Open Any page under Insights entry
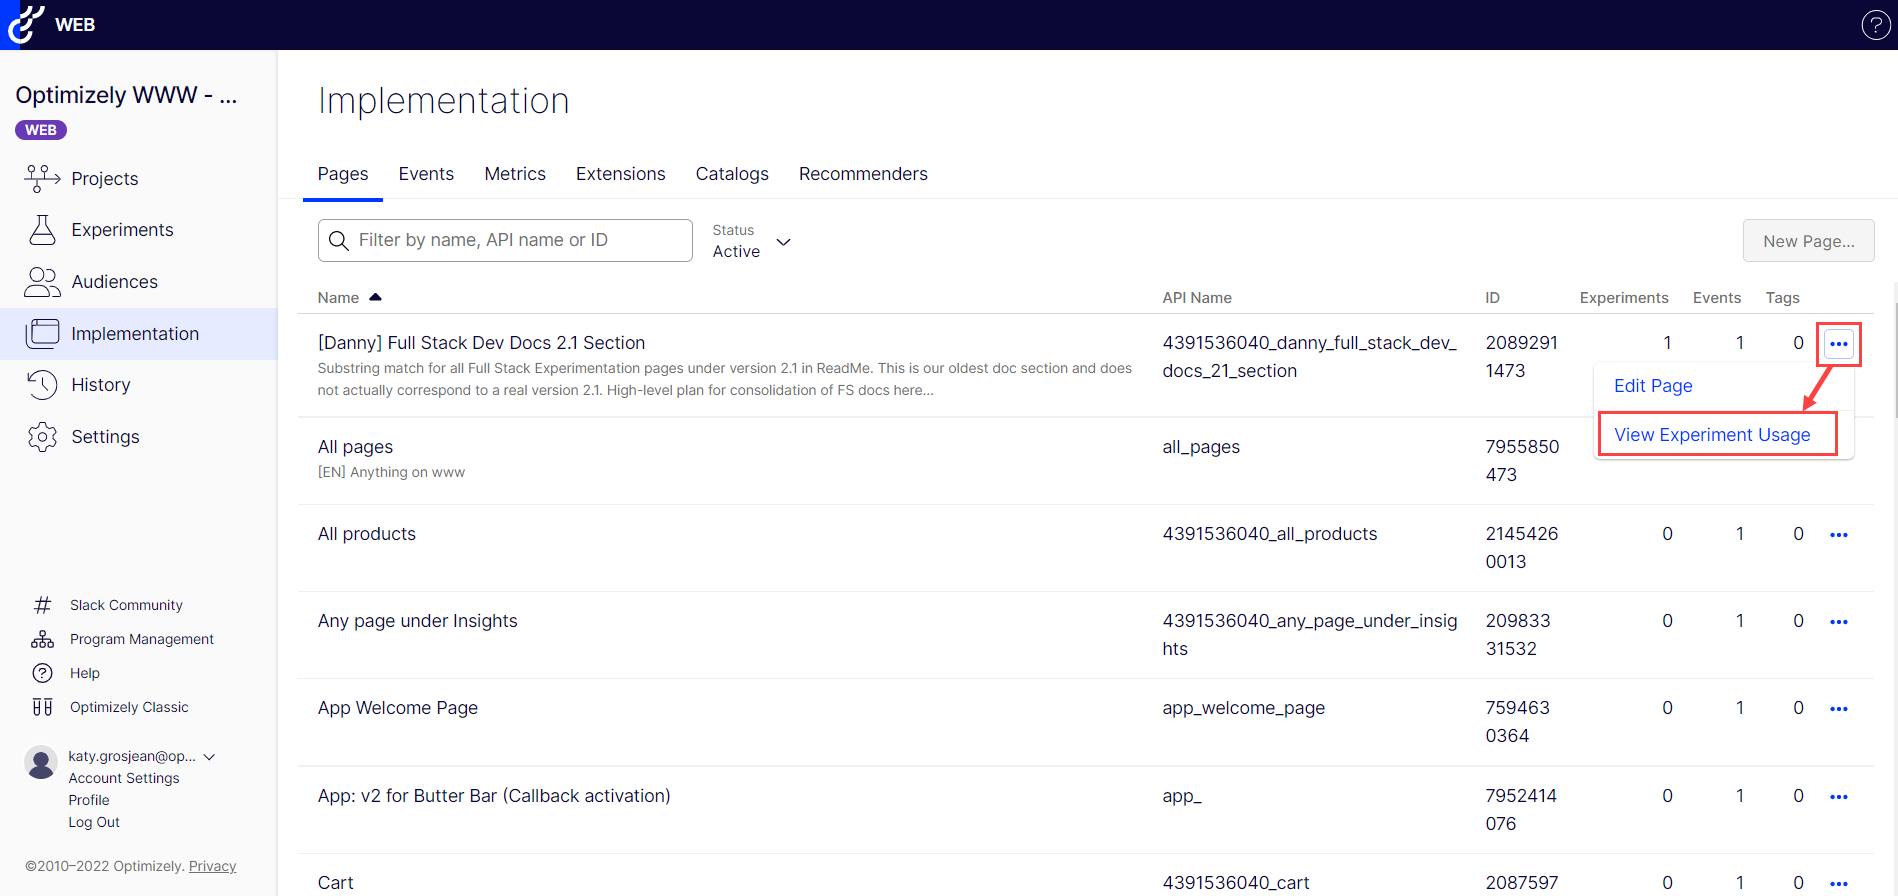 [417, 621]
